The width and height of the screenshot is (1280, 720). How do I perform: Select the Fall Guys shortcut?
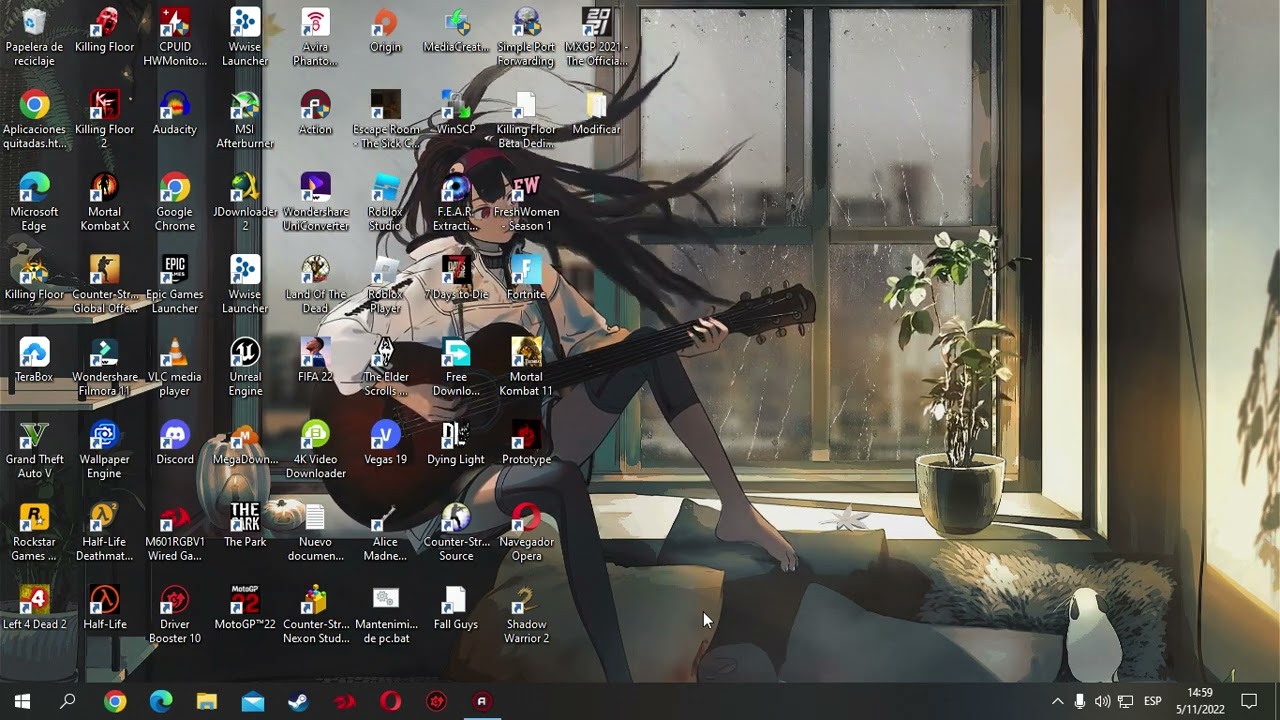pos(456,607)
